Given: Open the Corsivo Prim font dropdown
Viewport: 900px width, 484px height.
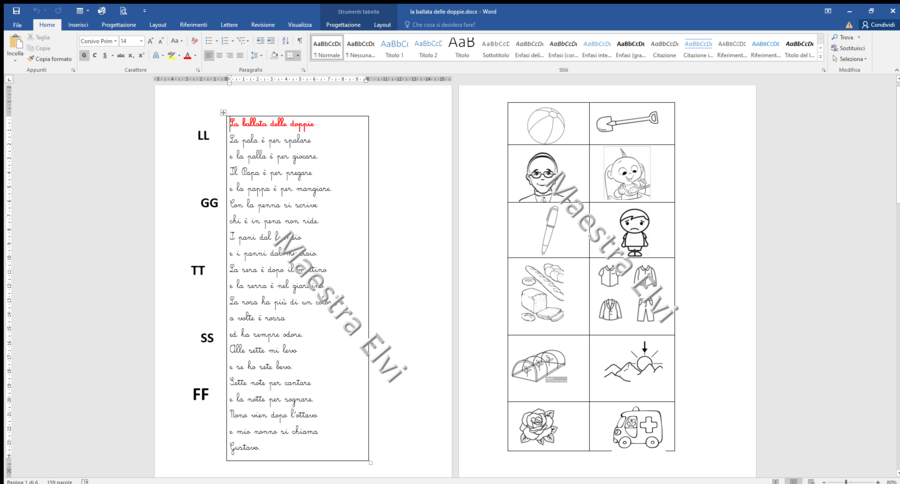Looking at the screenshot, I should point(99,41).
